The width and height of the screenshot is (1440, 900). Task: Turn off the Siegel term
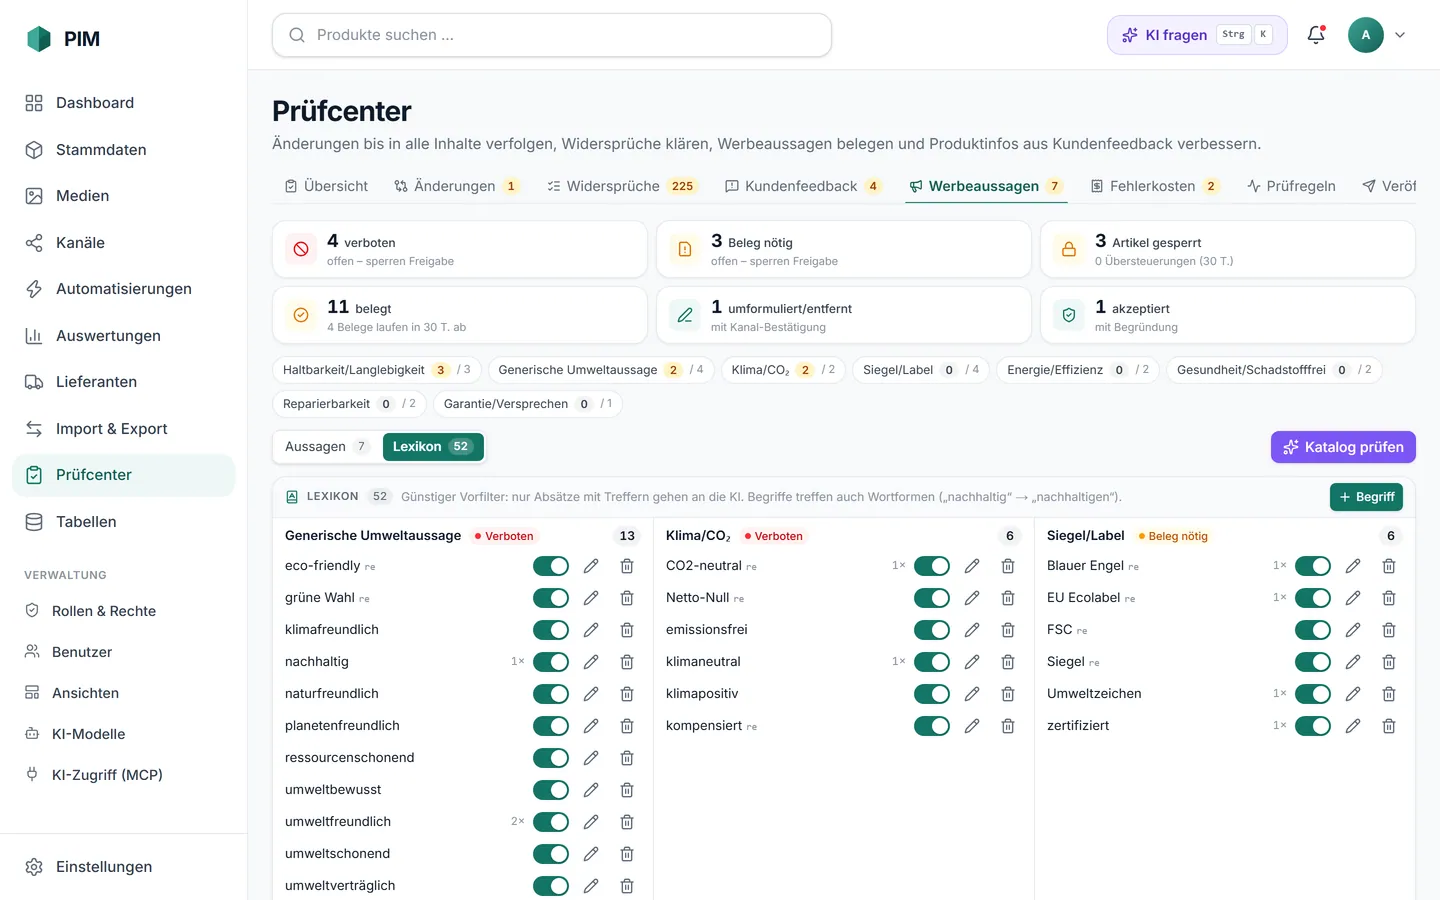[x=1313, y=662]
